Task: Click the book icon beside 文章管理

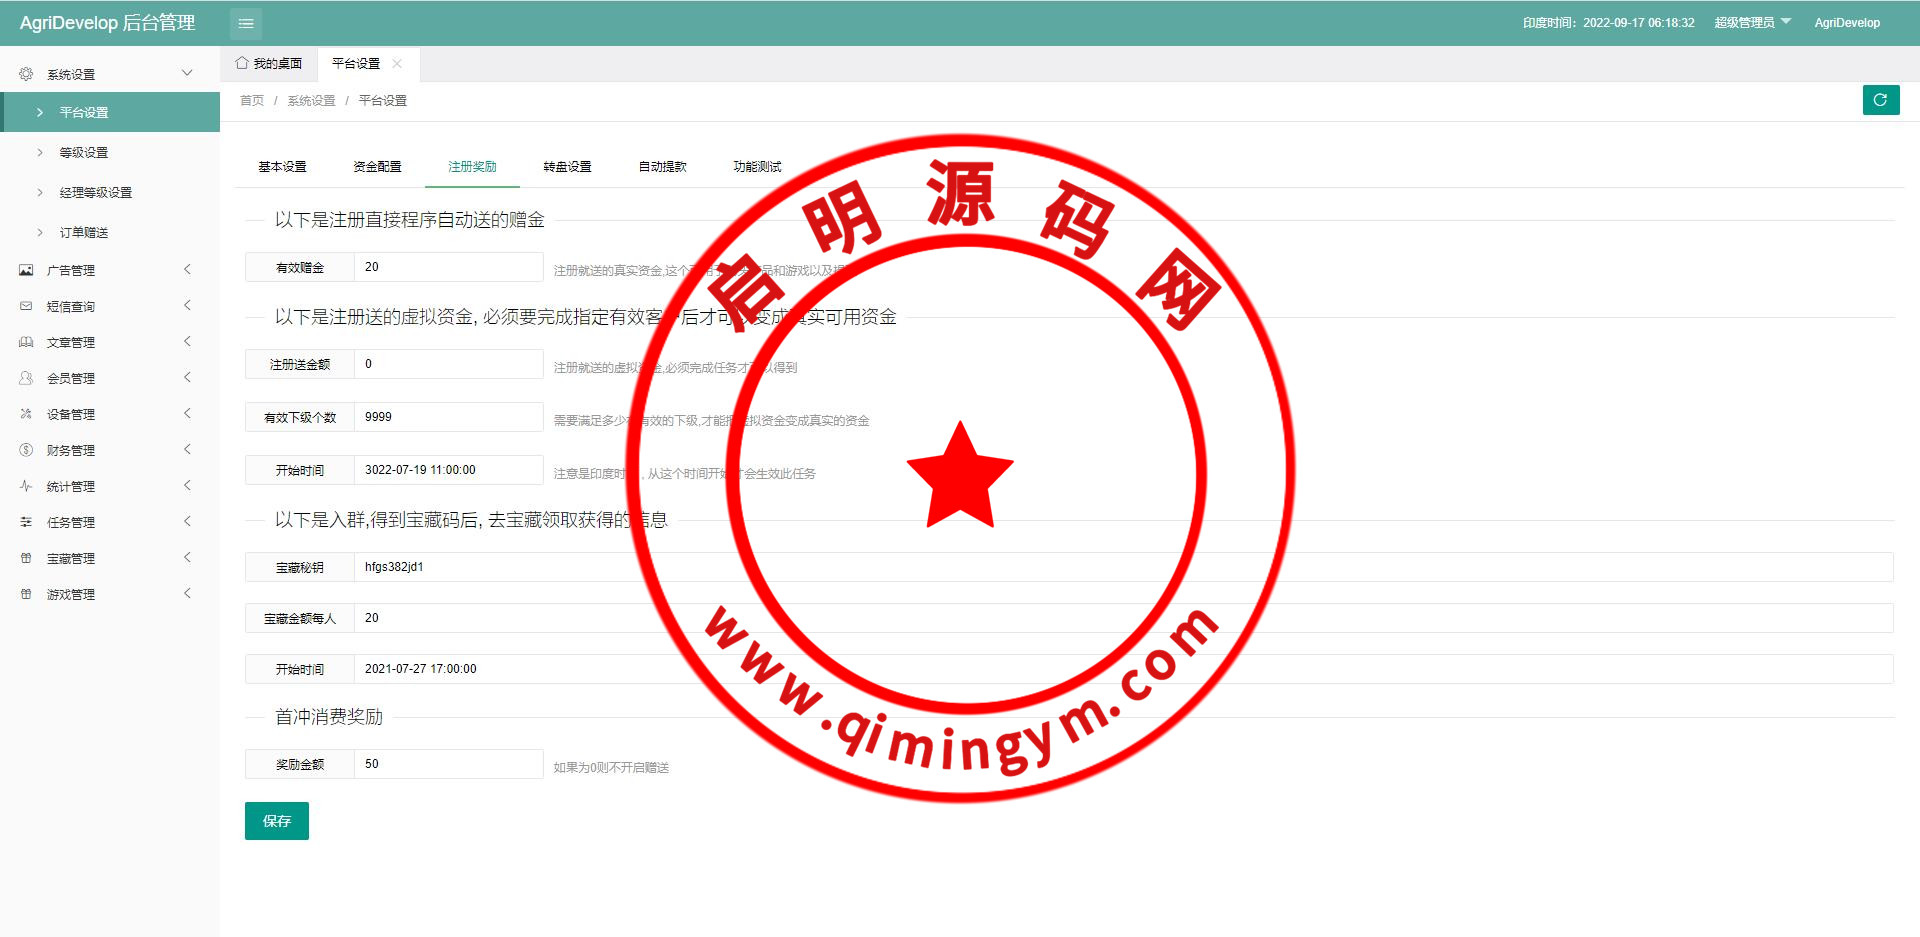Action: 26,342
